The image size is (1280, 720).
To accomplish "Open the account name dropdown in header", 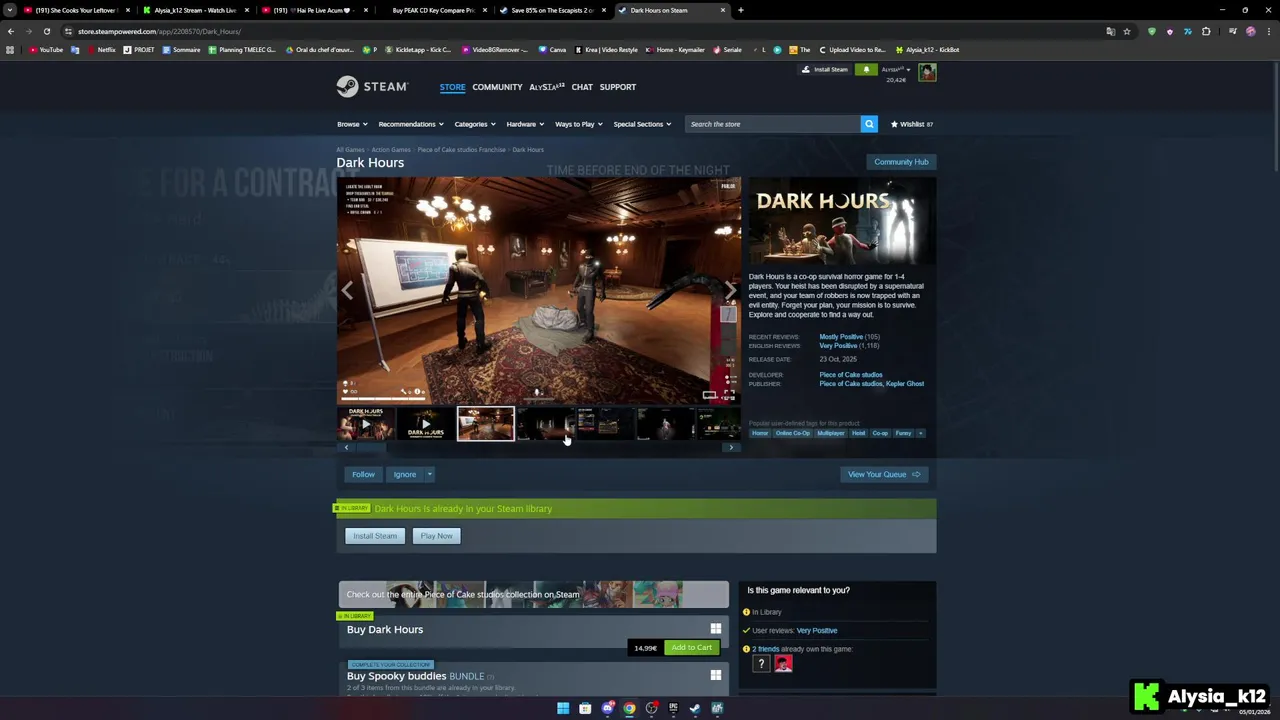I will (896, 69).
